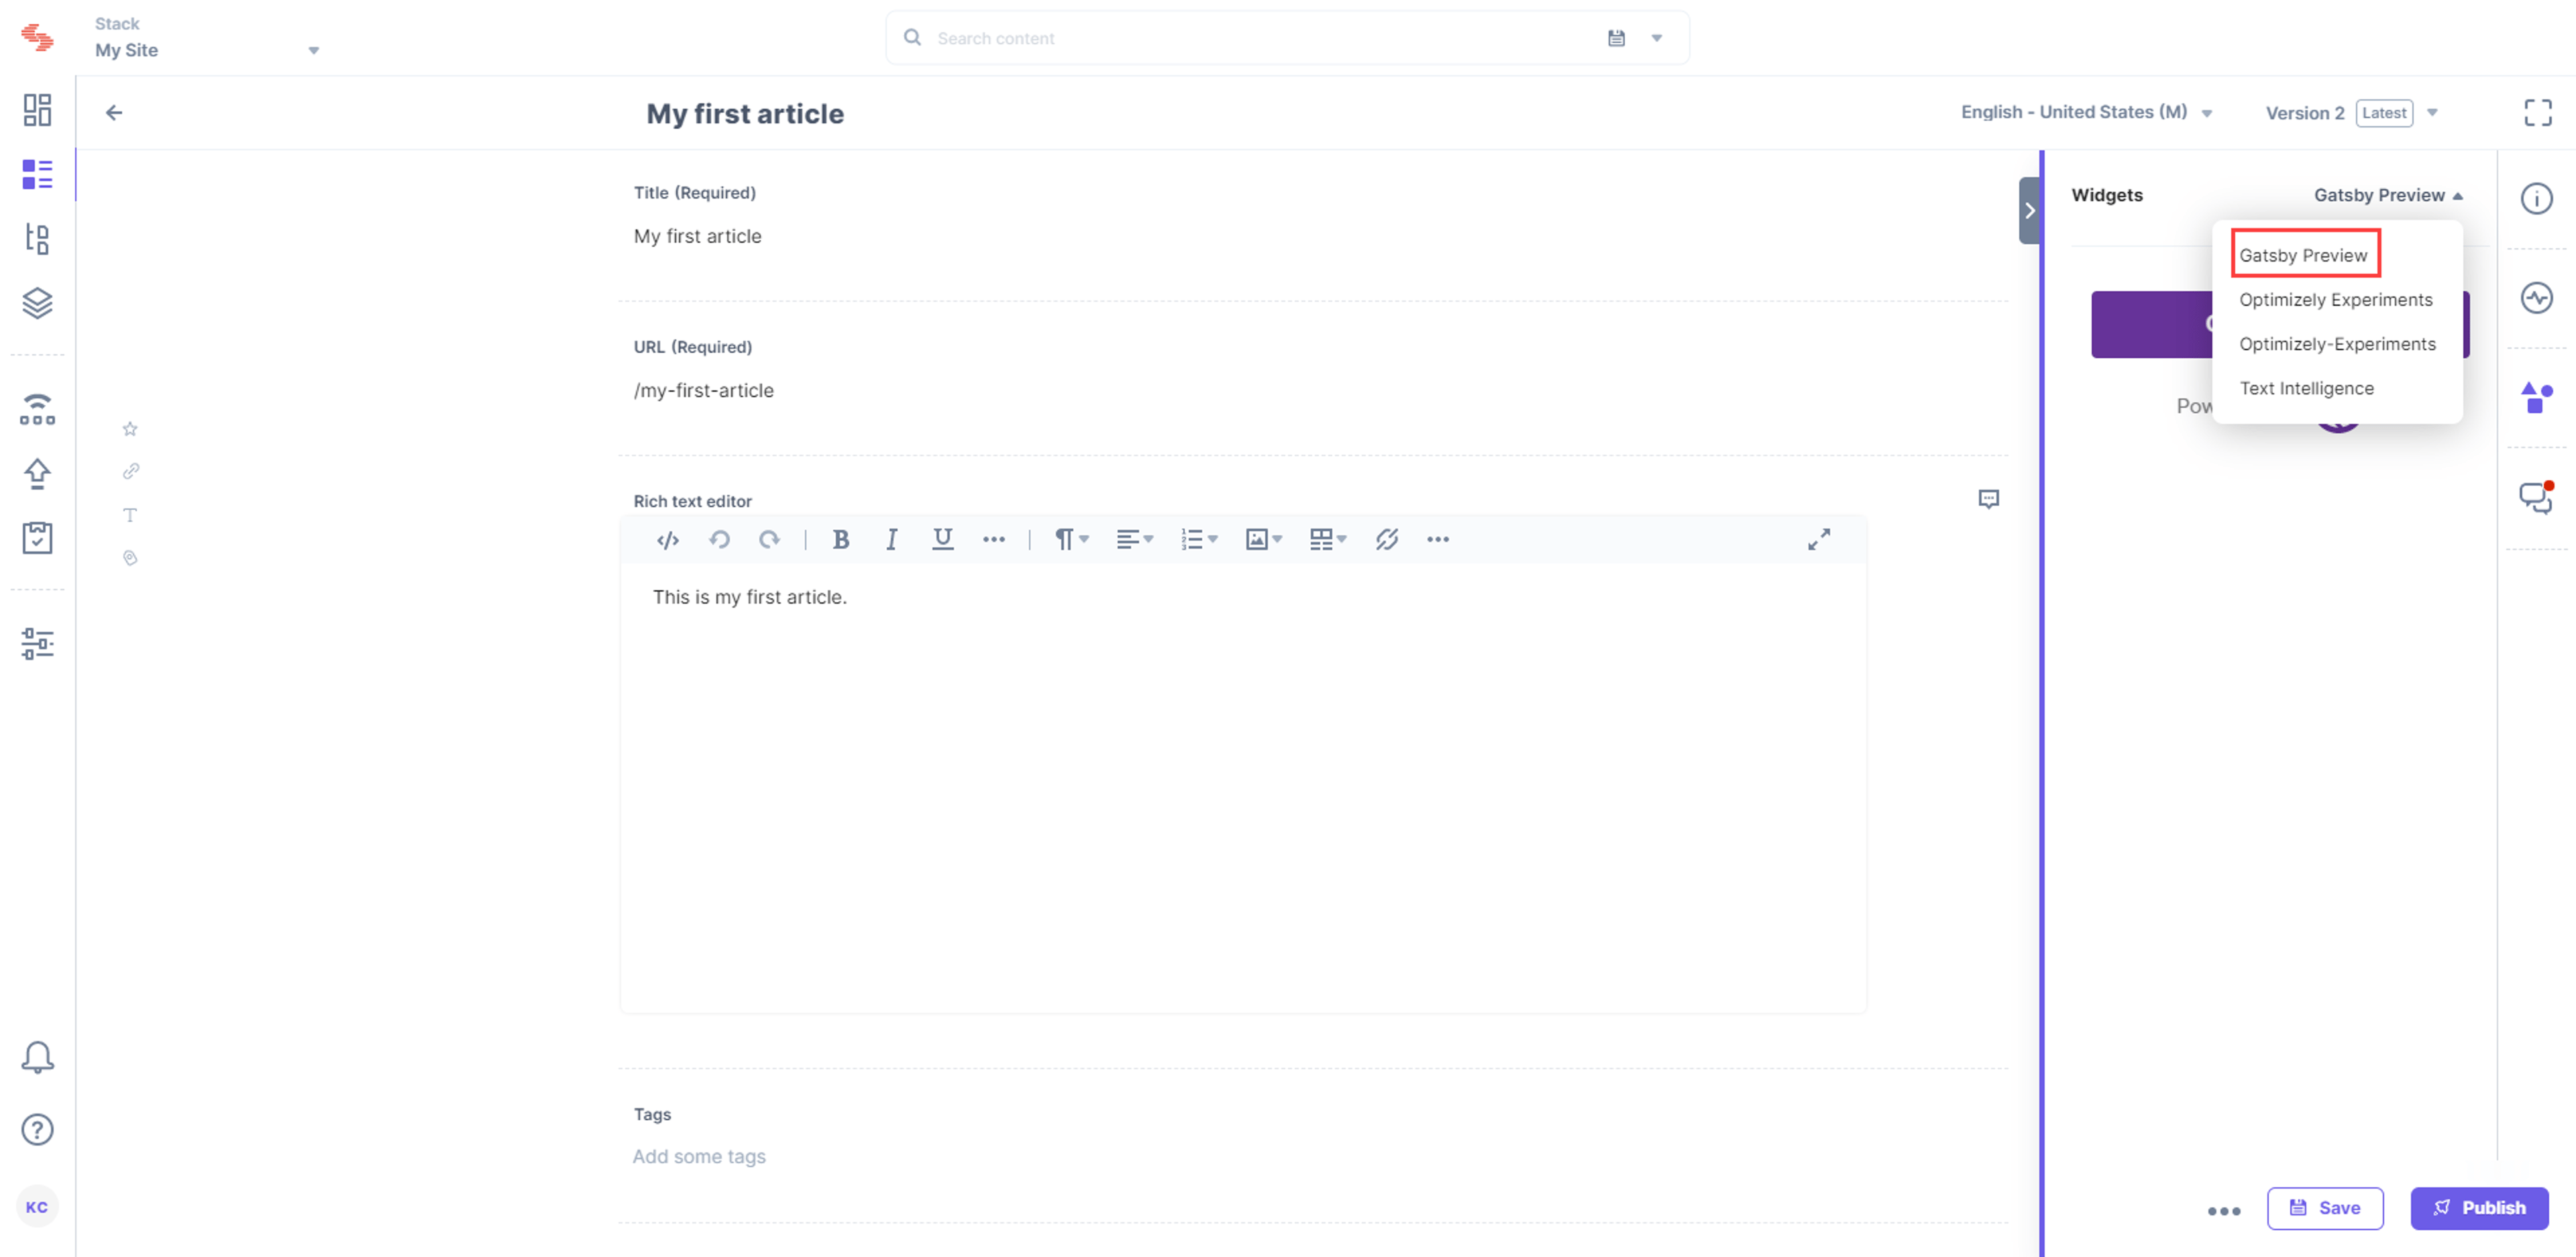Open the insert table dropdown
The image size is (2576, 1257).
(1328, 540)
